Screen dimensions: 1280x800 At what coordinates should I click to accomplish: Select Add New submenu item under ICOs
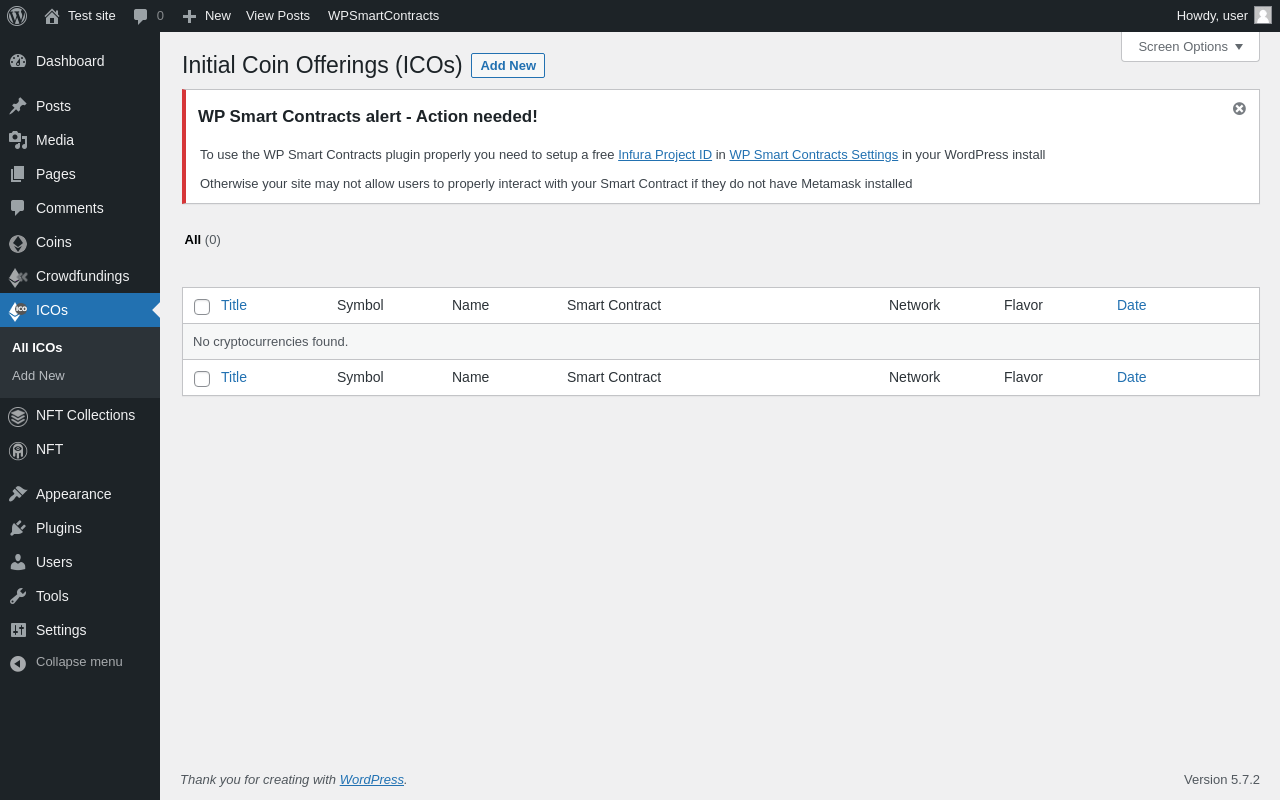(38, 375)
